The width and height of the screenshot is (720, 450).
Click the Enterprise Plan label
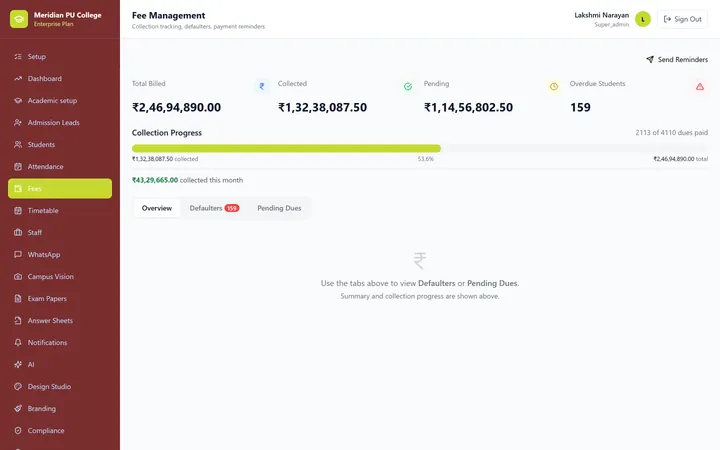(53, 24)
